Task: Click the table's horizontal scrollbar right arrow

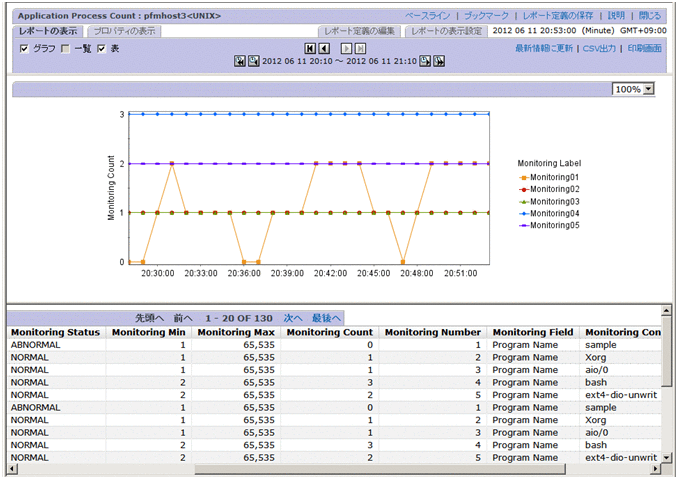Action: click(655, 468)
